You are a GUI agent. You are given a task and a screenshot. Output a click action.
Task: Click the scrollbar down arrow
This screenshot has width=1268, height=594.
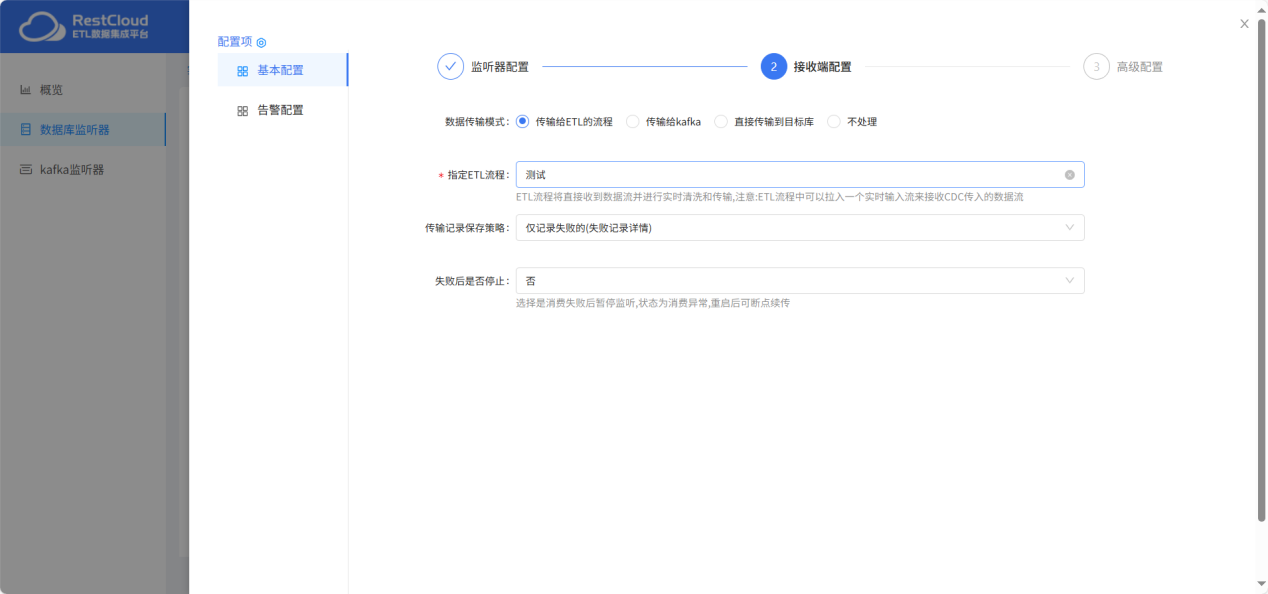tap(1261, 584)
